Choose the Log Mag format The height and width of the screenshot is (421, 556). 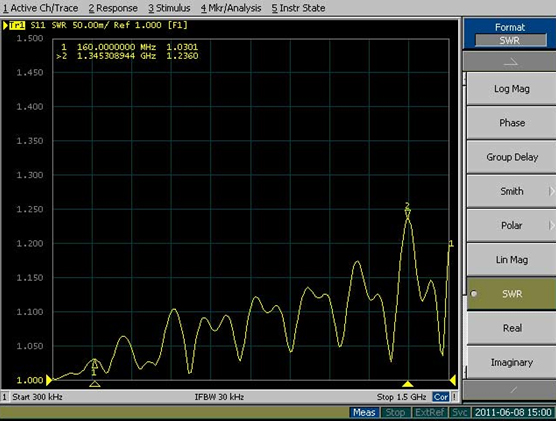click(x=511, y=89)
